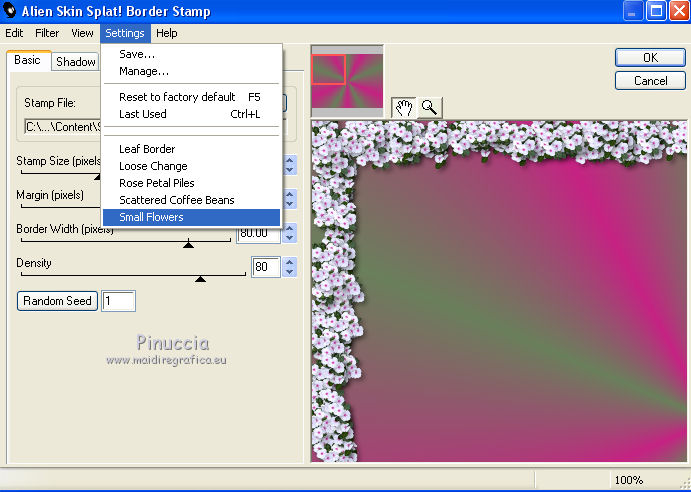The width and height of the screenshot is (691, 492).
Task: Click the Stamp Size spinner arrows
Action: coord(290,165)
